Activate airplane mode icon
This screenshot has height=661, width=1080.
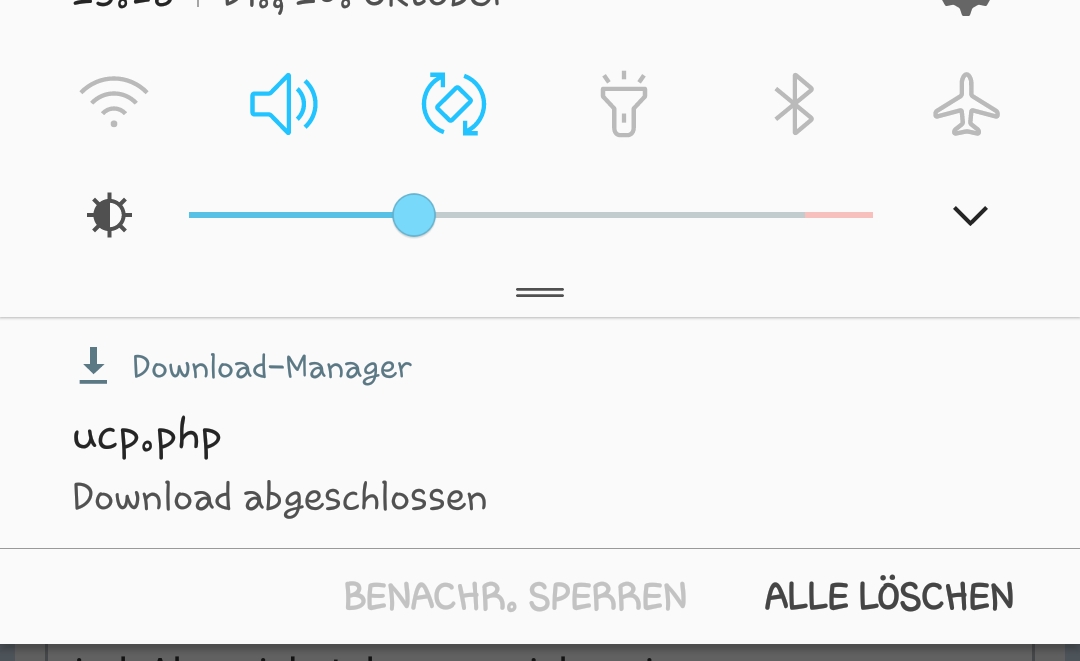click(966, 104)
